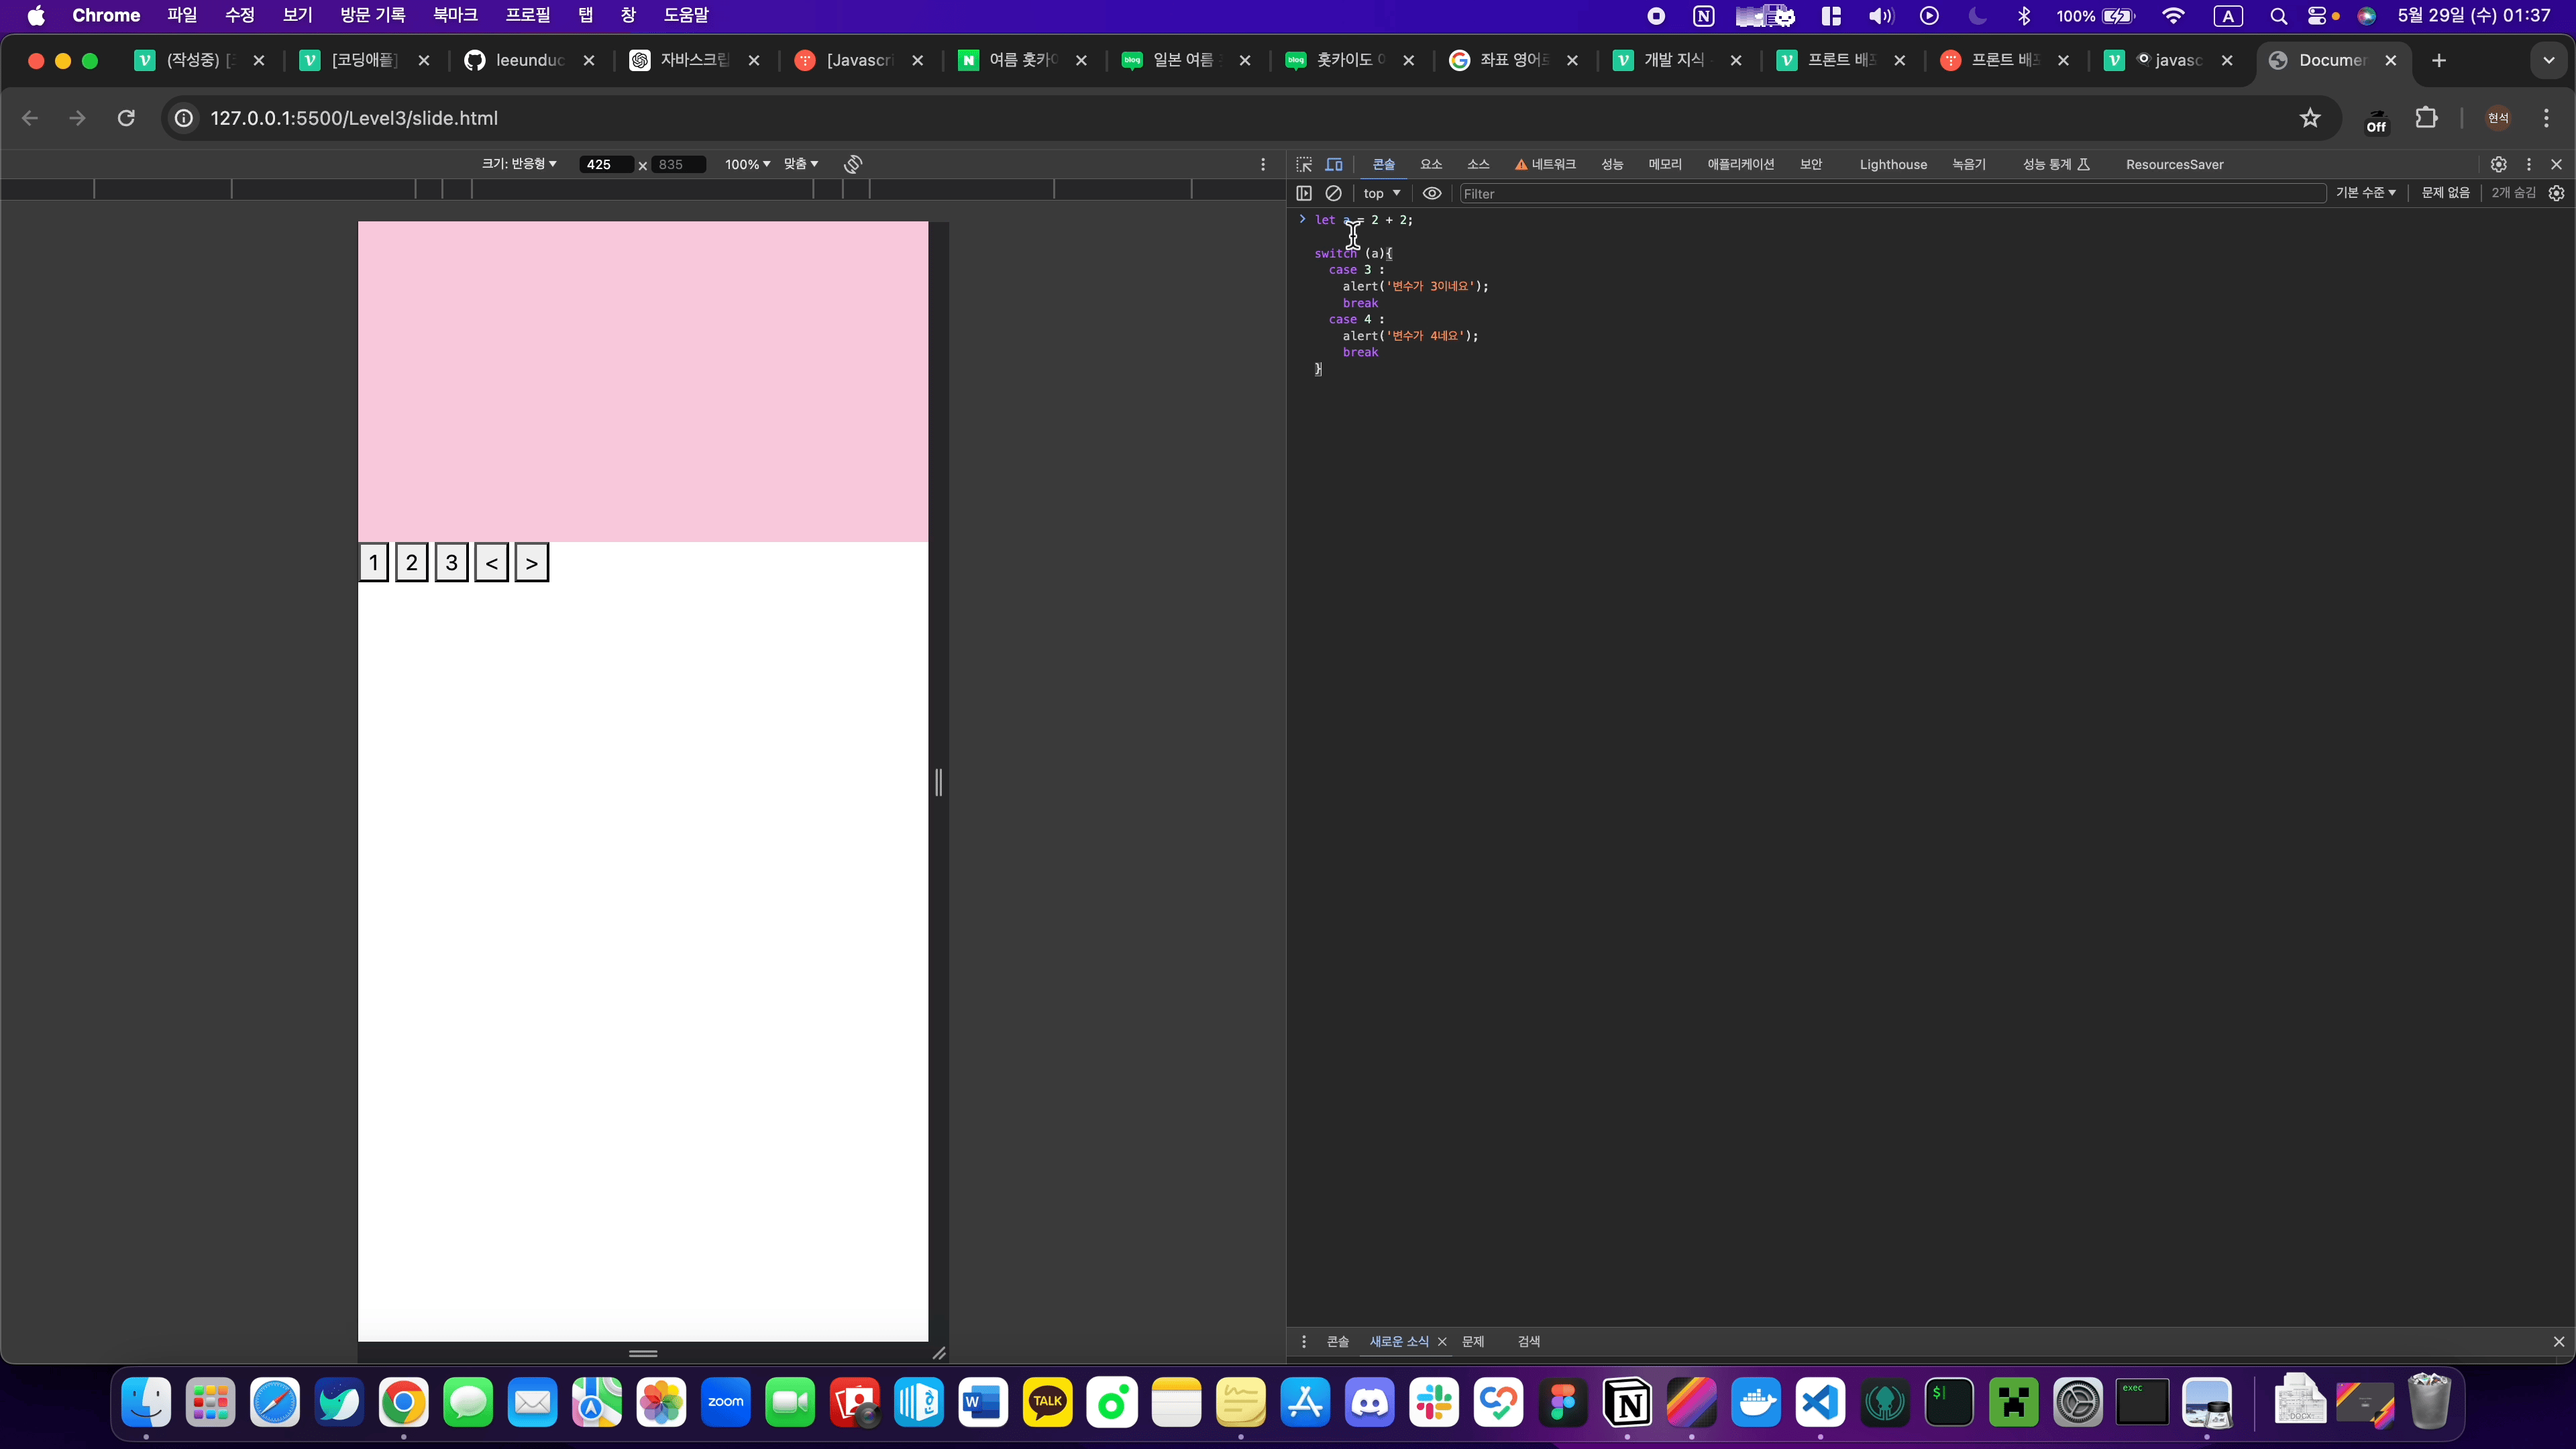Viewport: 2576px width, 1449px height.
Task: Clear the console with the clear icon
Action: [x=1333, y=193]
